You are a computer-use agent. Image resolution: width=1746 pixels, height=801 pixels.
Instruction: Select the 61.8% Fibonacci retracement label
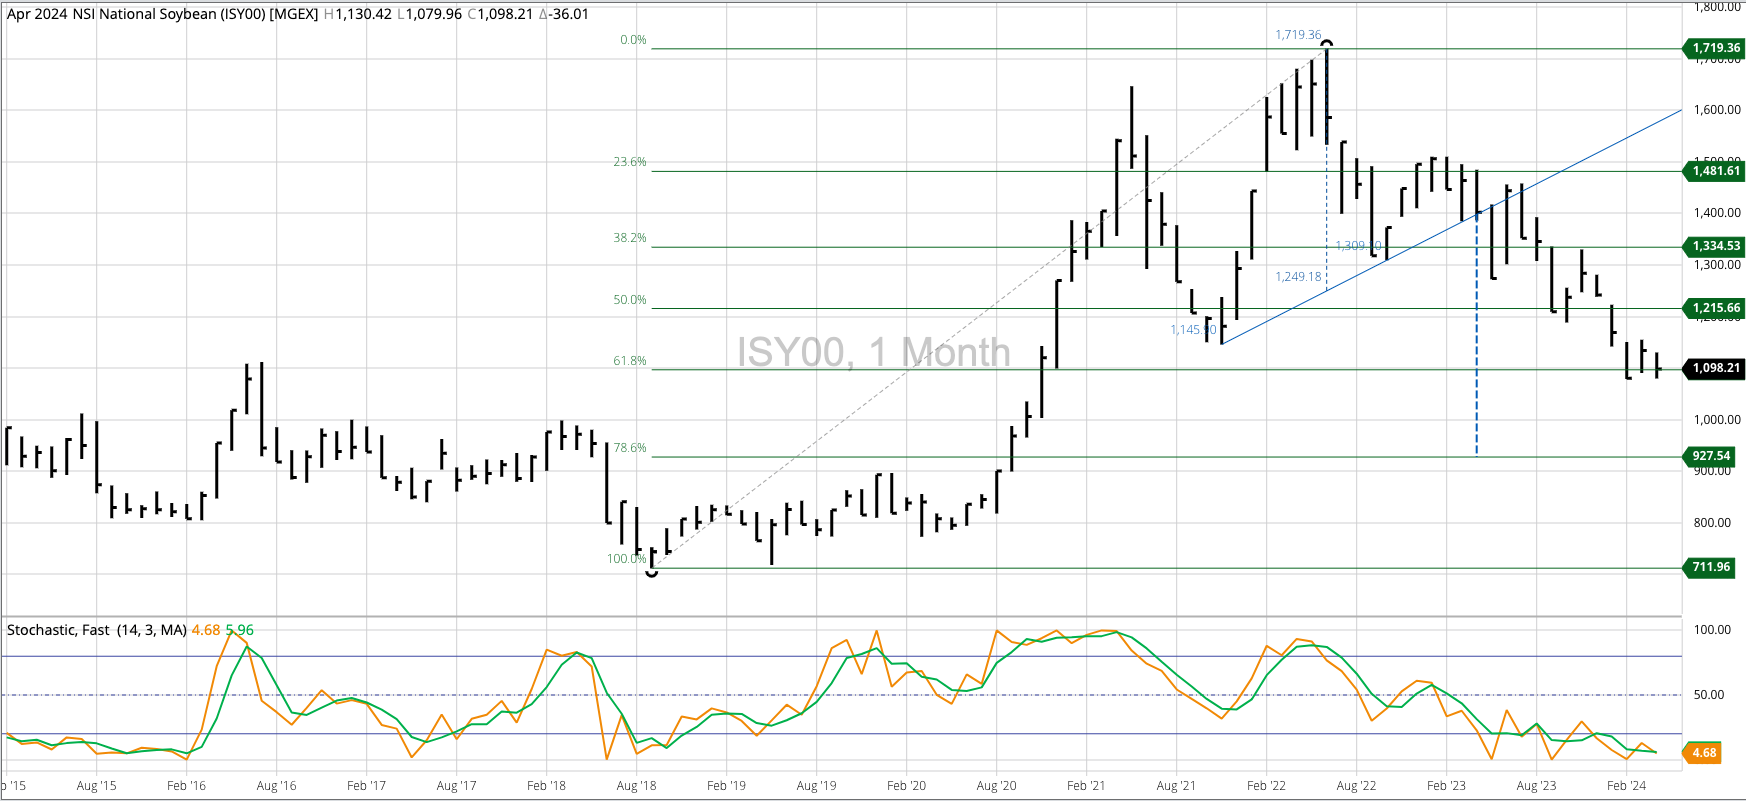click(x=629, y=361)
